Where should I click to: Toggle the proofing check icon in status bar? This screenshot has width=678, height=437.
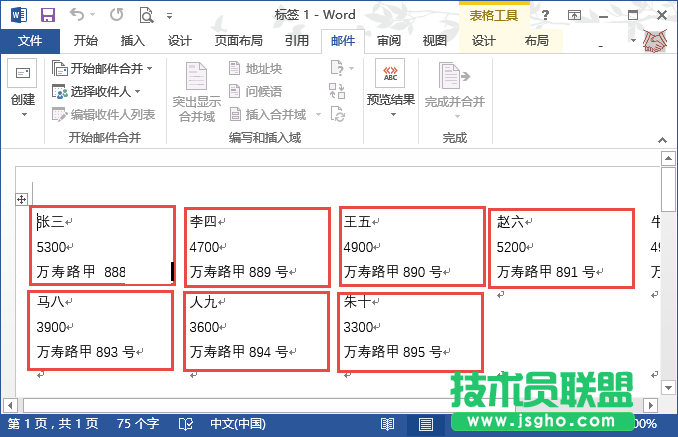[x=184, y=425]
